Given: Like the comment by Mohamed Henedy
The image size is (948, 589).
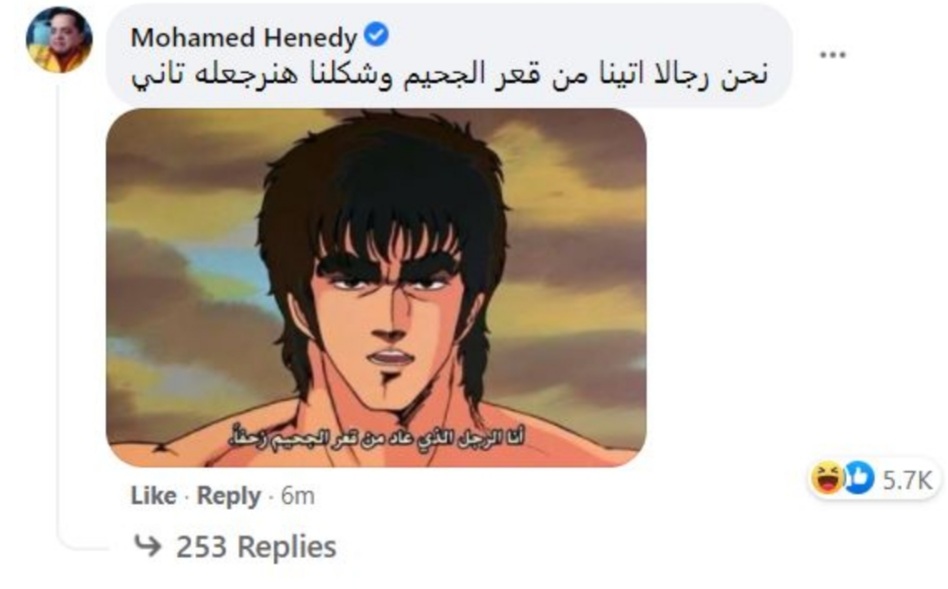Looking at the screenshot, I should click(x=154, y=496).
